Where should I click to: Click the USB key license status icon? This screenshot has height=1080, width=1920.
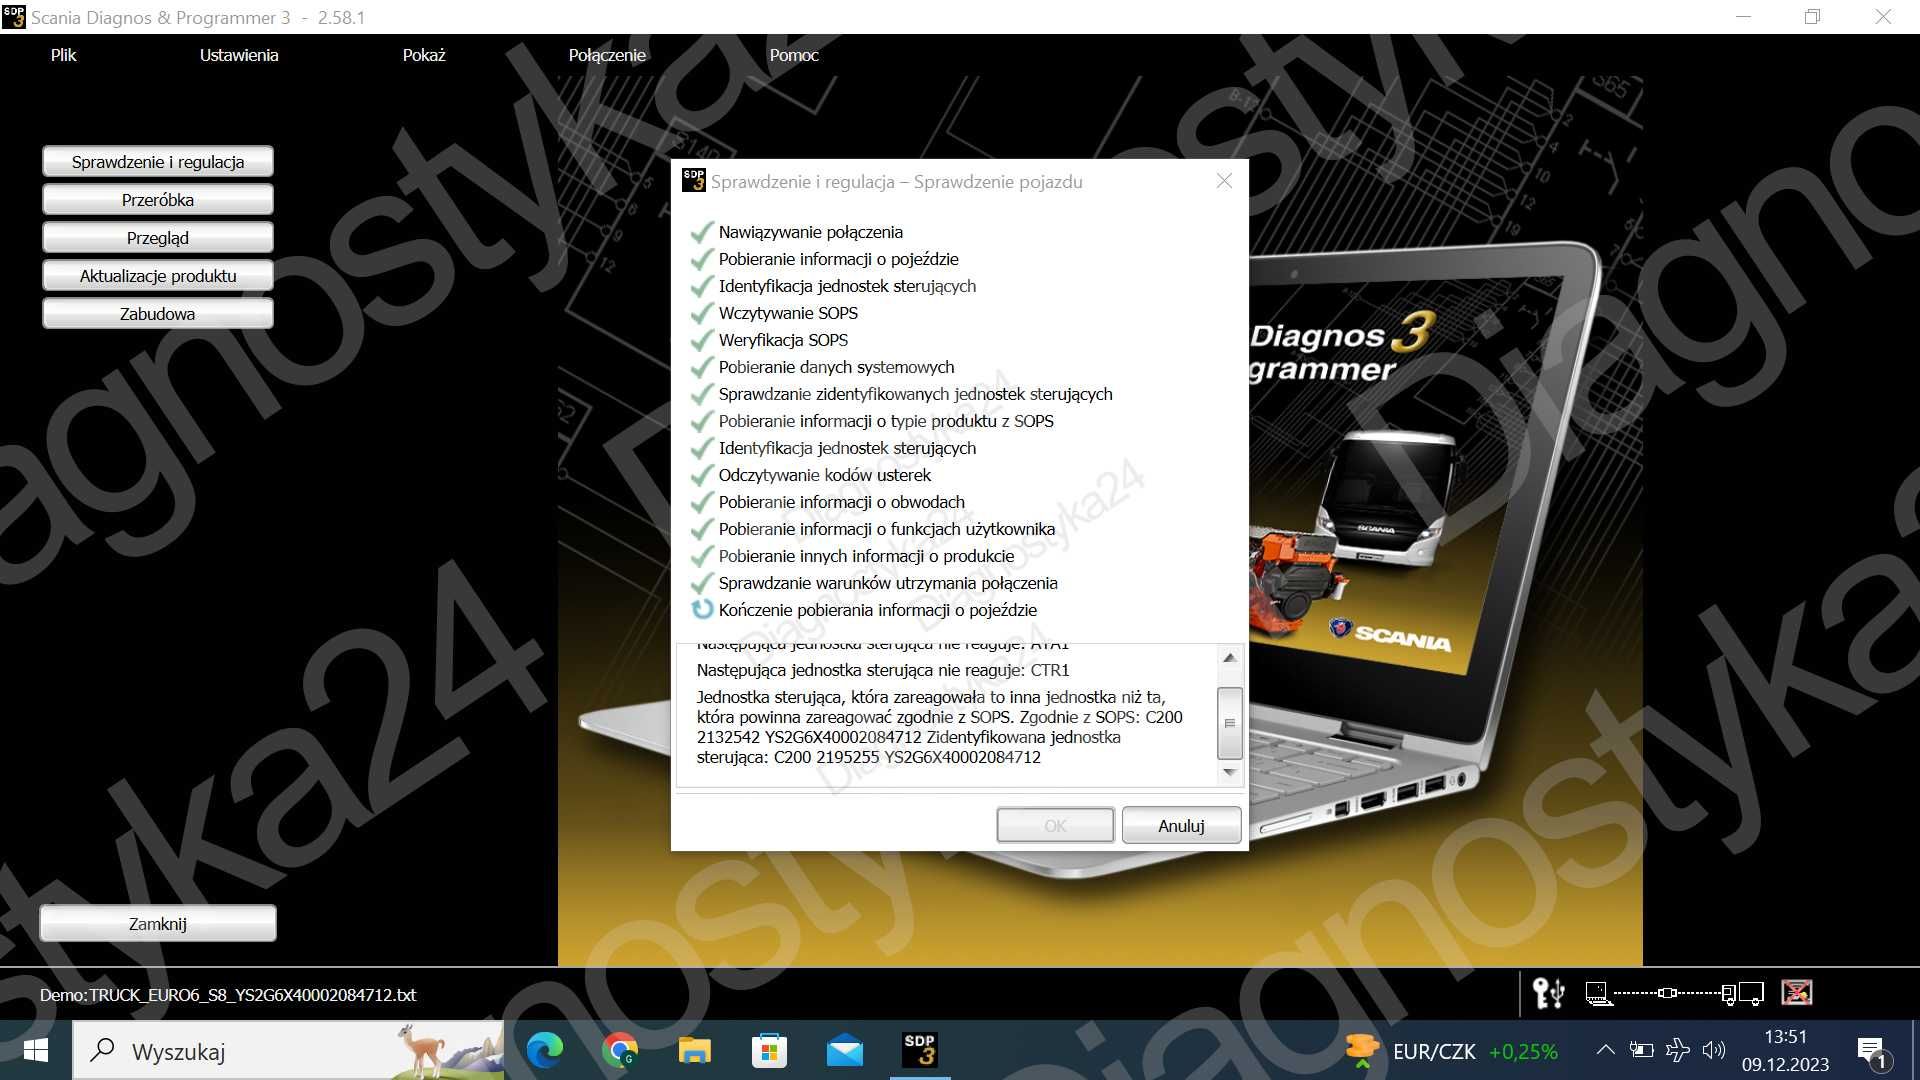(x=1548, y=993)
